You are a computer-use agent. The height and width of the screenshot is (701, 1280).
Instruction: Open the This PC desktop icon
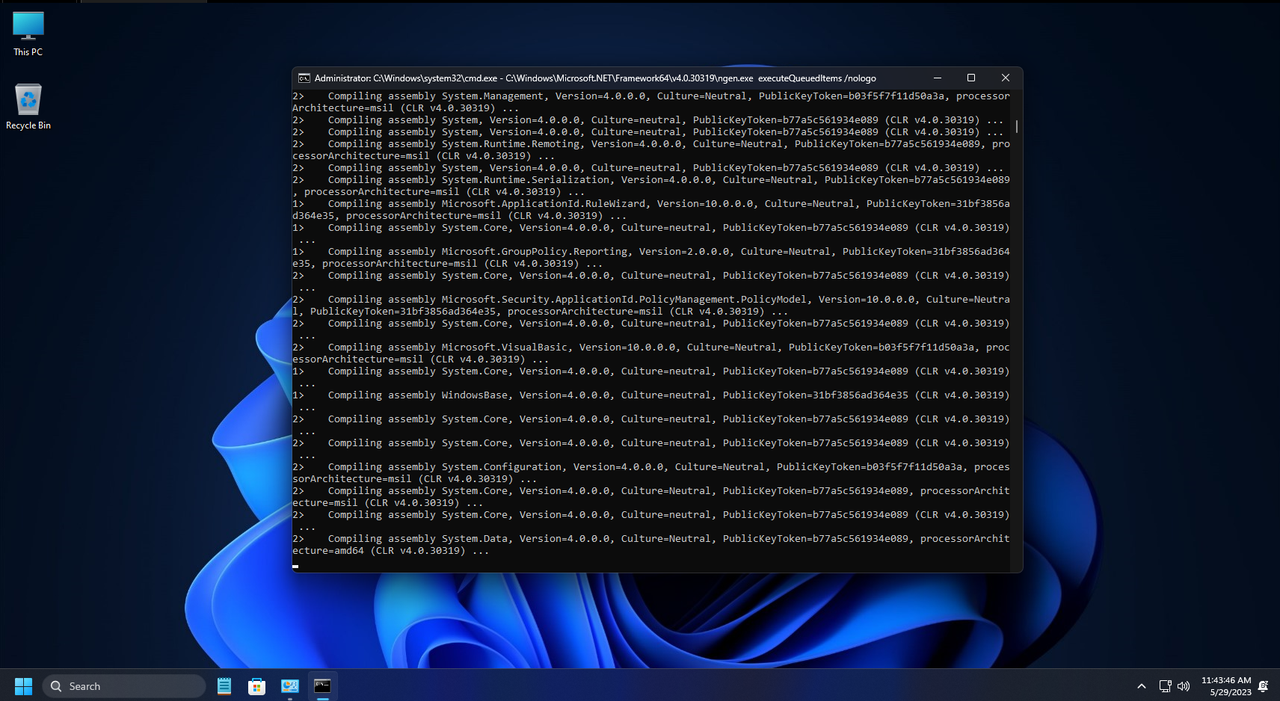28,34
